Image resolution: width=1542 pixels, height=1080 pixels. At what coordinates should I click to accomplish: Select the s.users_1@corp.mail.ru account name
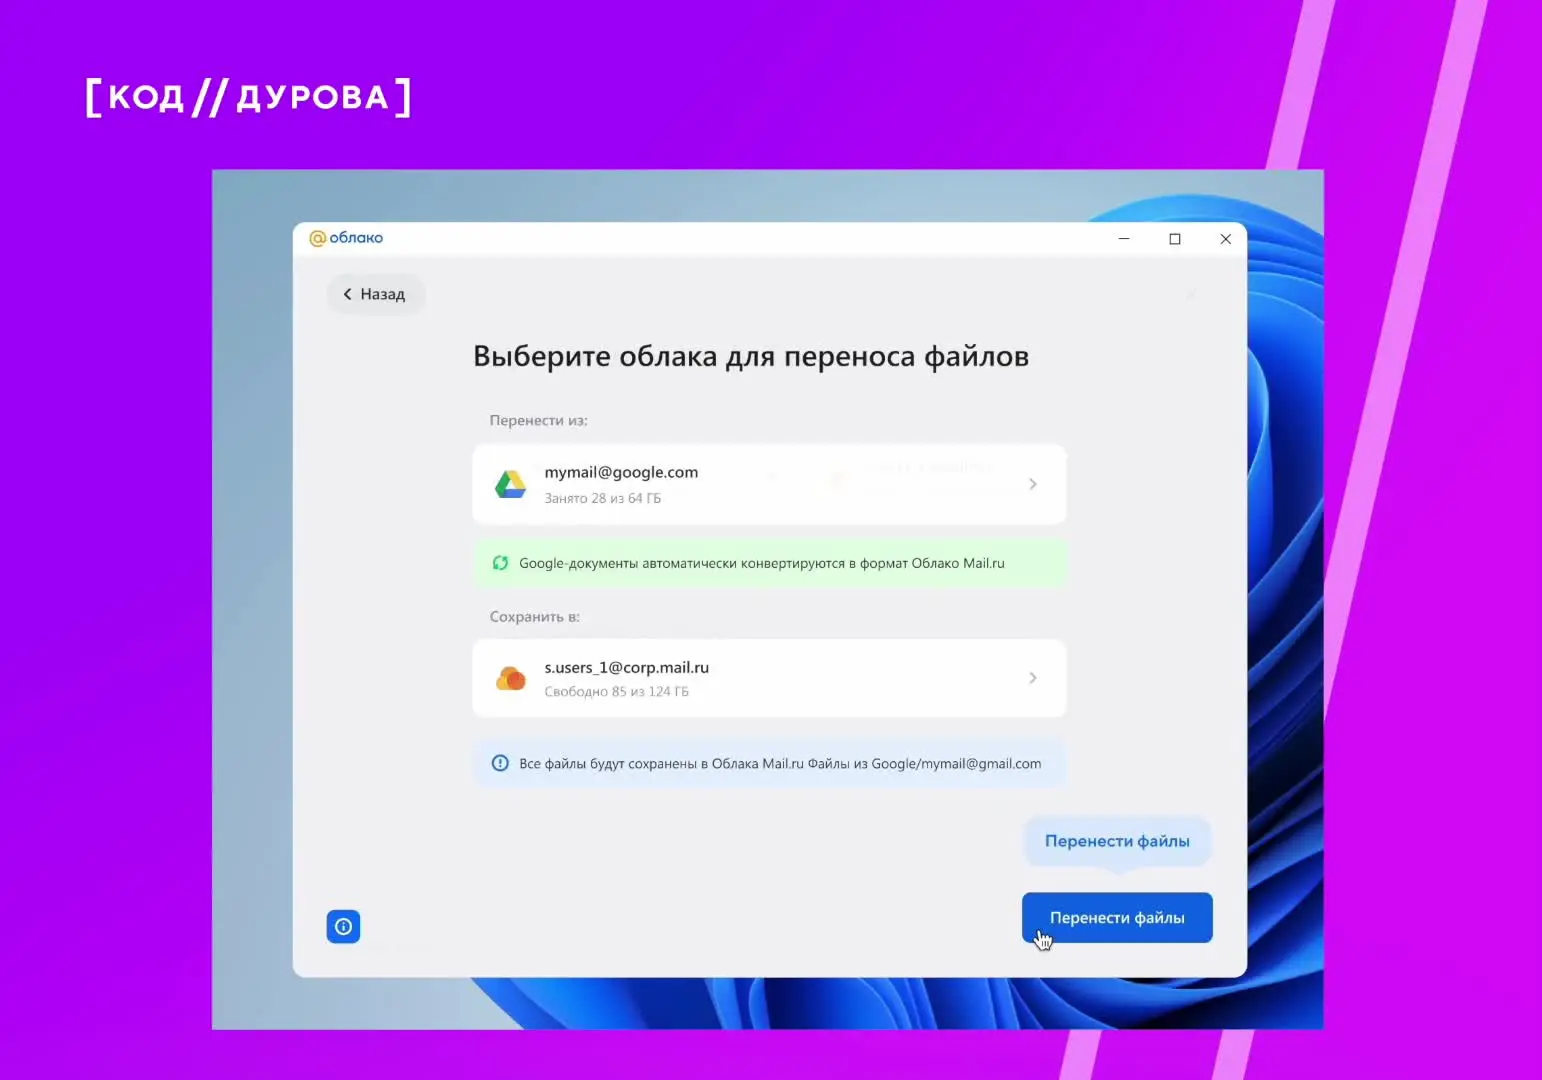626,667
